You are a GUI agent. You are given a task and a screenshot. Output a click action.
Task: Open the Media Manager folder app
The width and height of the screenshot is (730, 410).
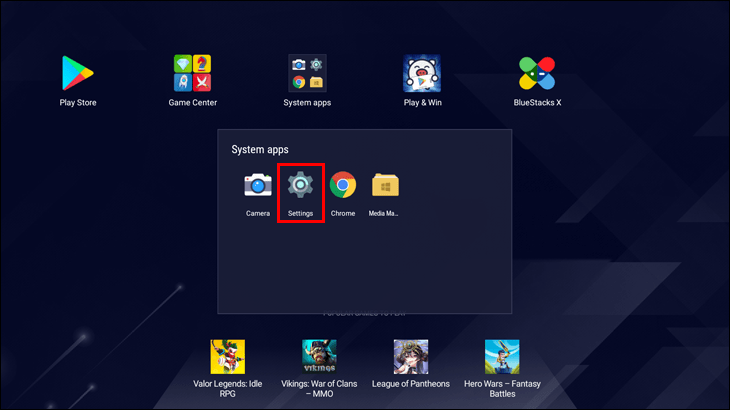click(385, 185)
